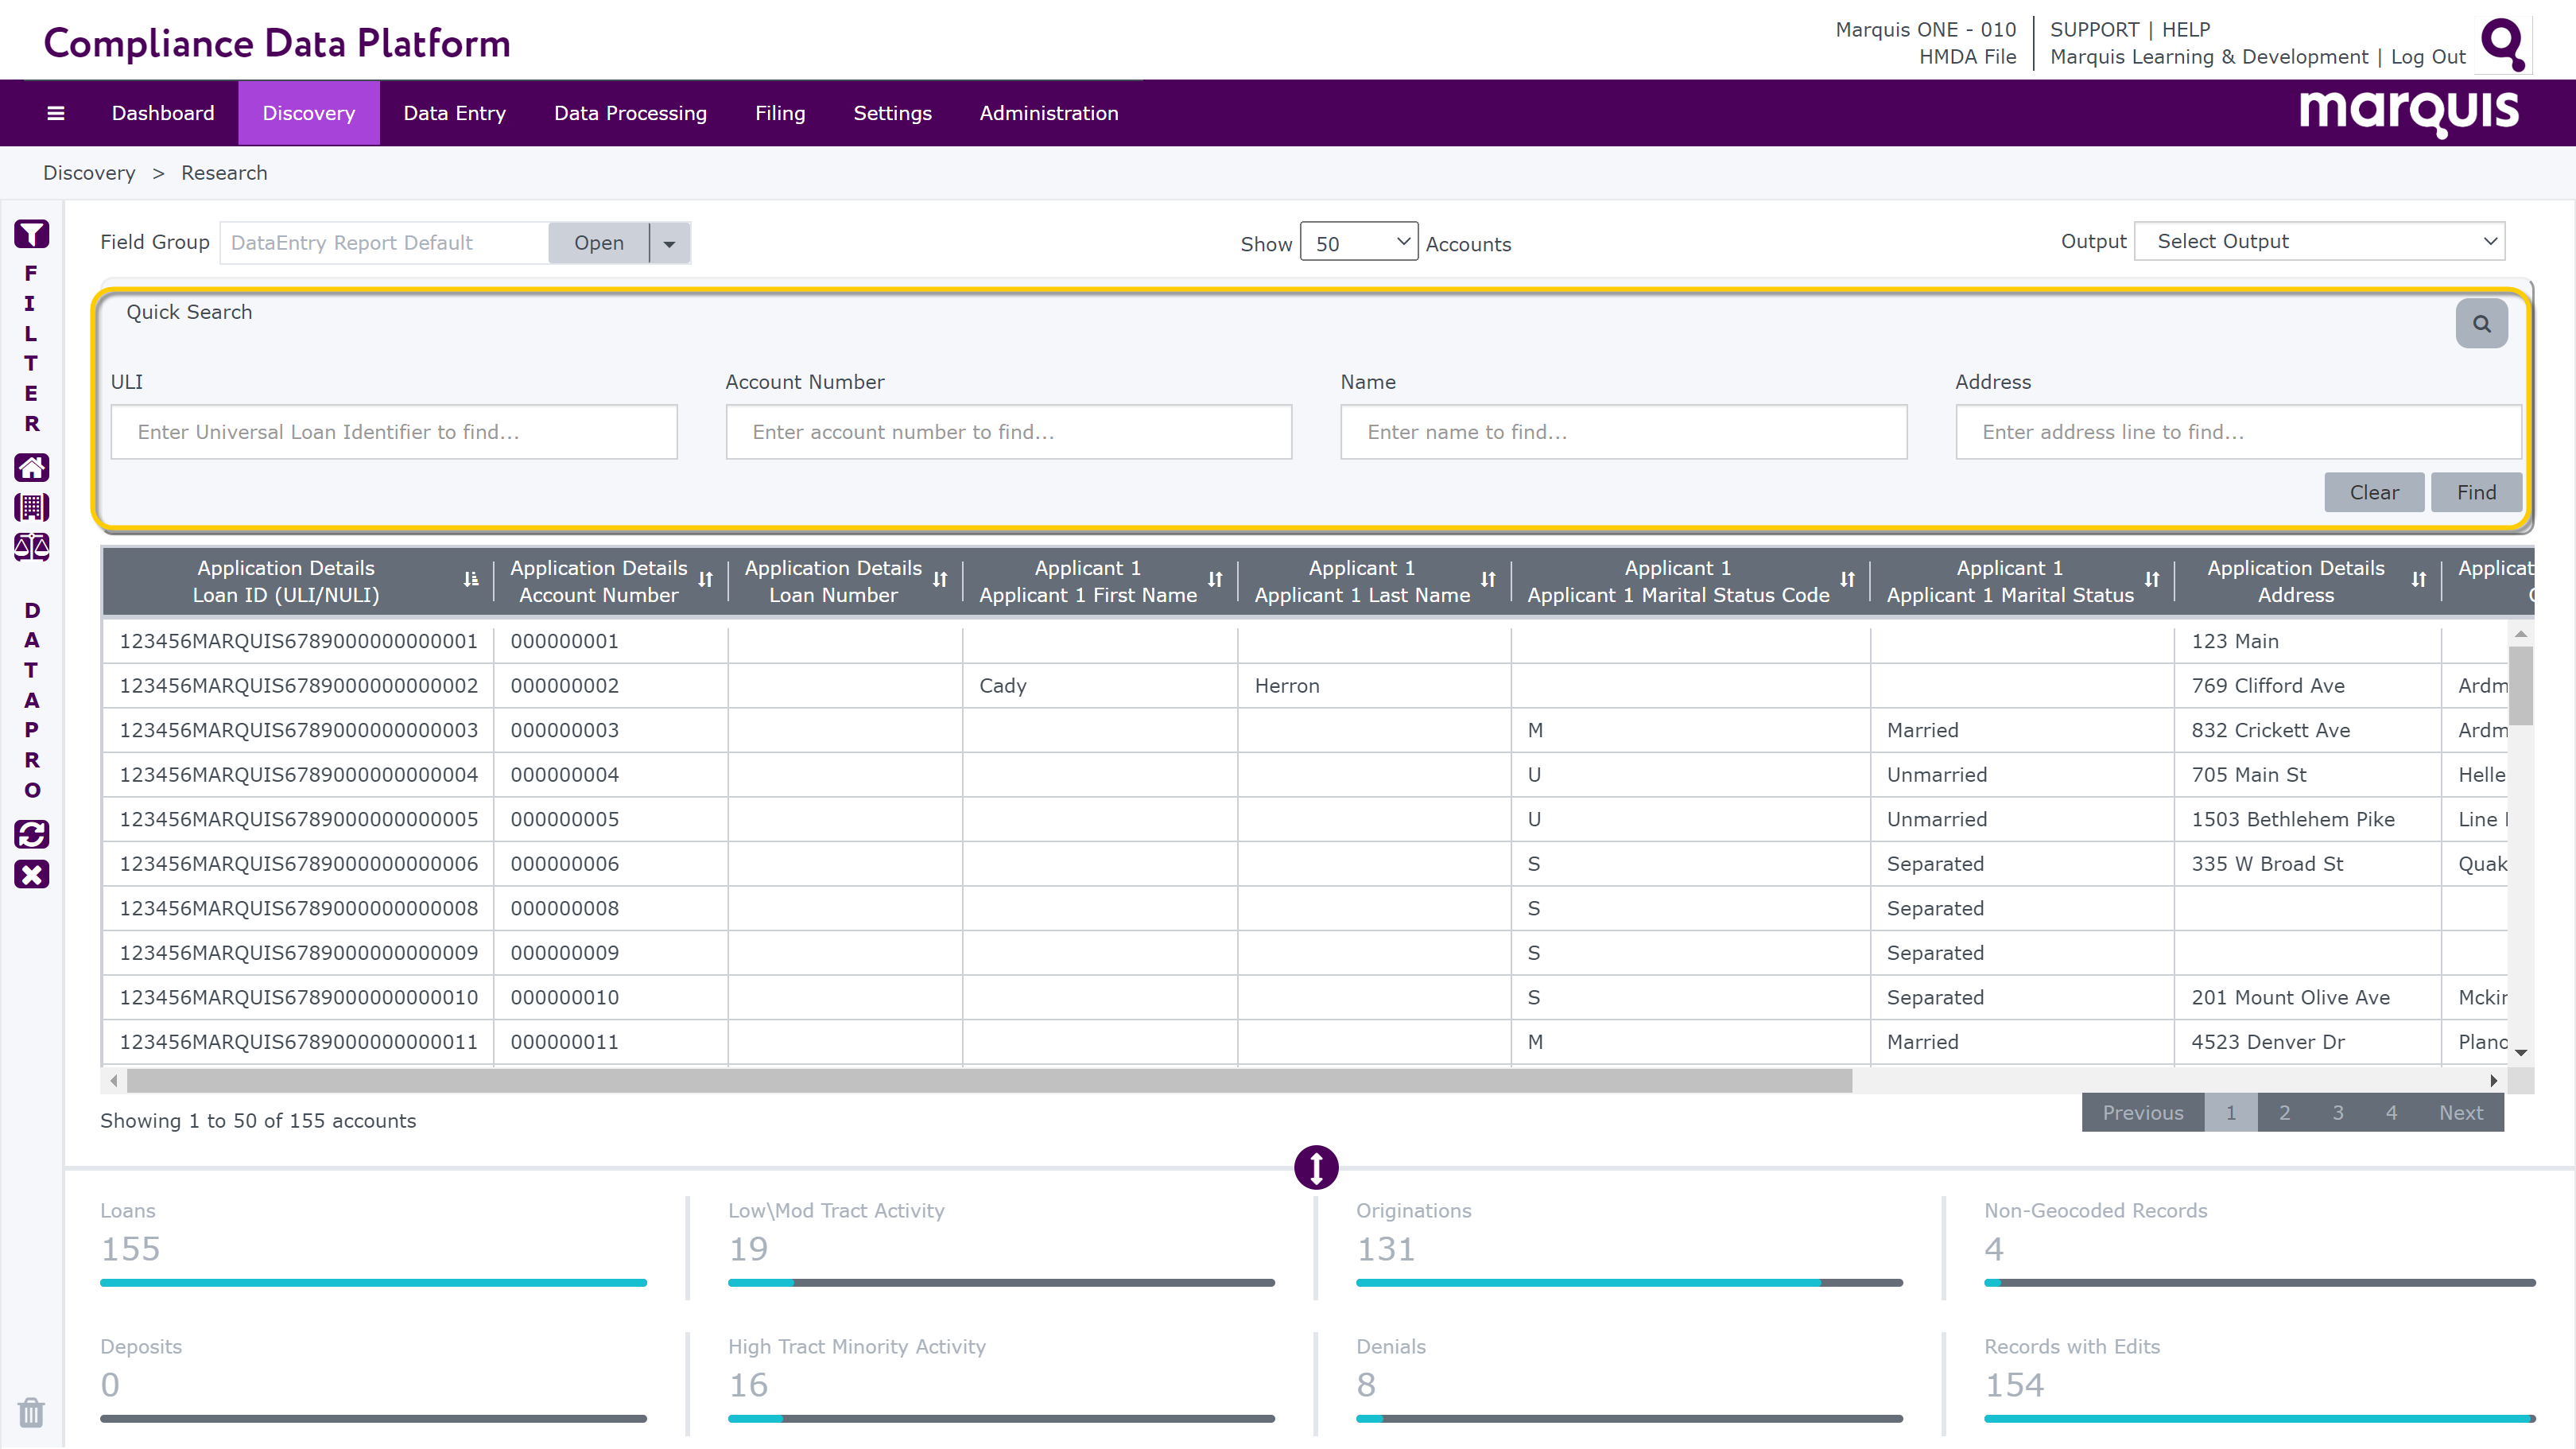Sort by Account Number column
This screenshot has width=2576, height=1449.
(x=705, y=580)
